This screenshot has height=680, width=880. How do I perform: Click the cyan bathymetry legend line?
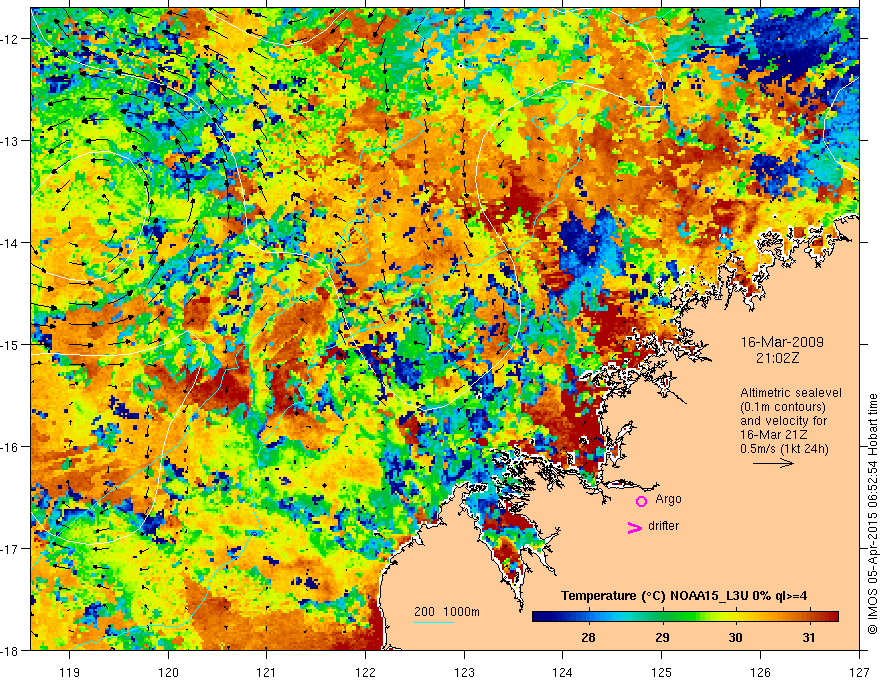pos(434,622)
